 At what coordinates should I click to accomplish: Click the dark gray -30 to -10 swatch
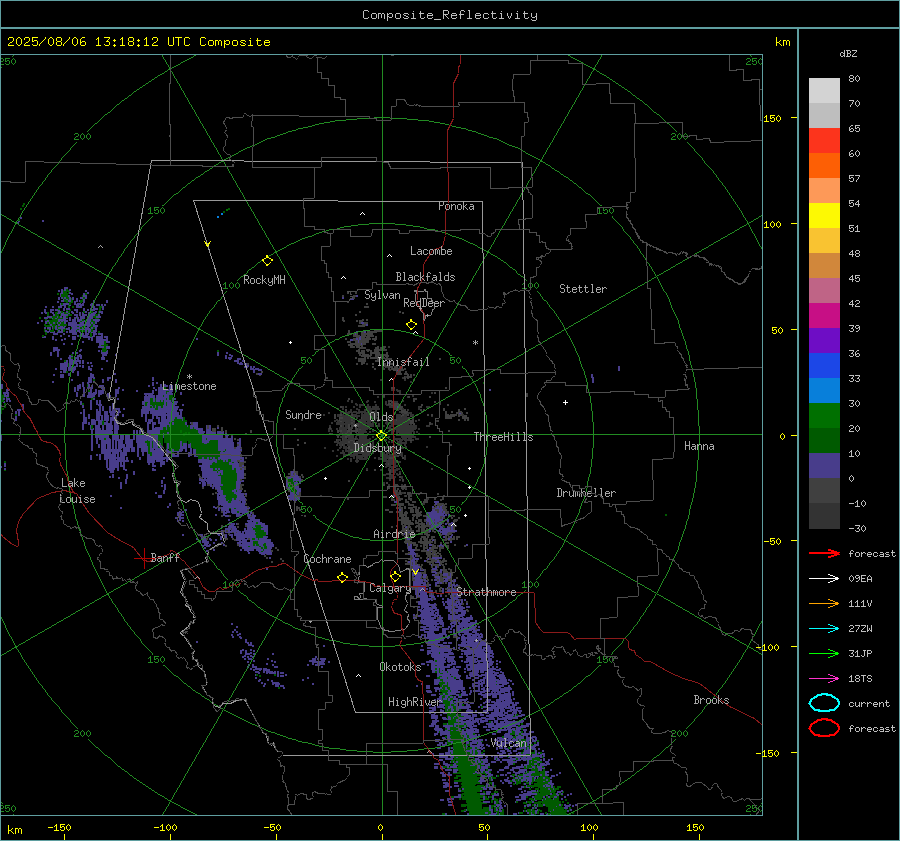click(824, 516)
